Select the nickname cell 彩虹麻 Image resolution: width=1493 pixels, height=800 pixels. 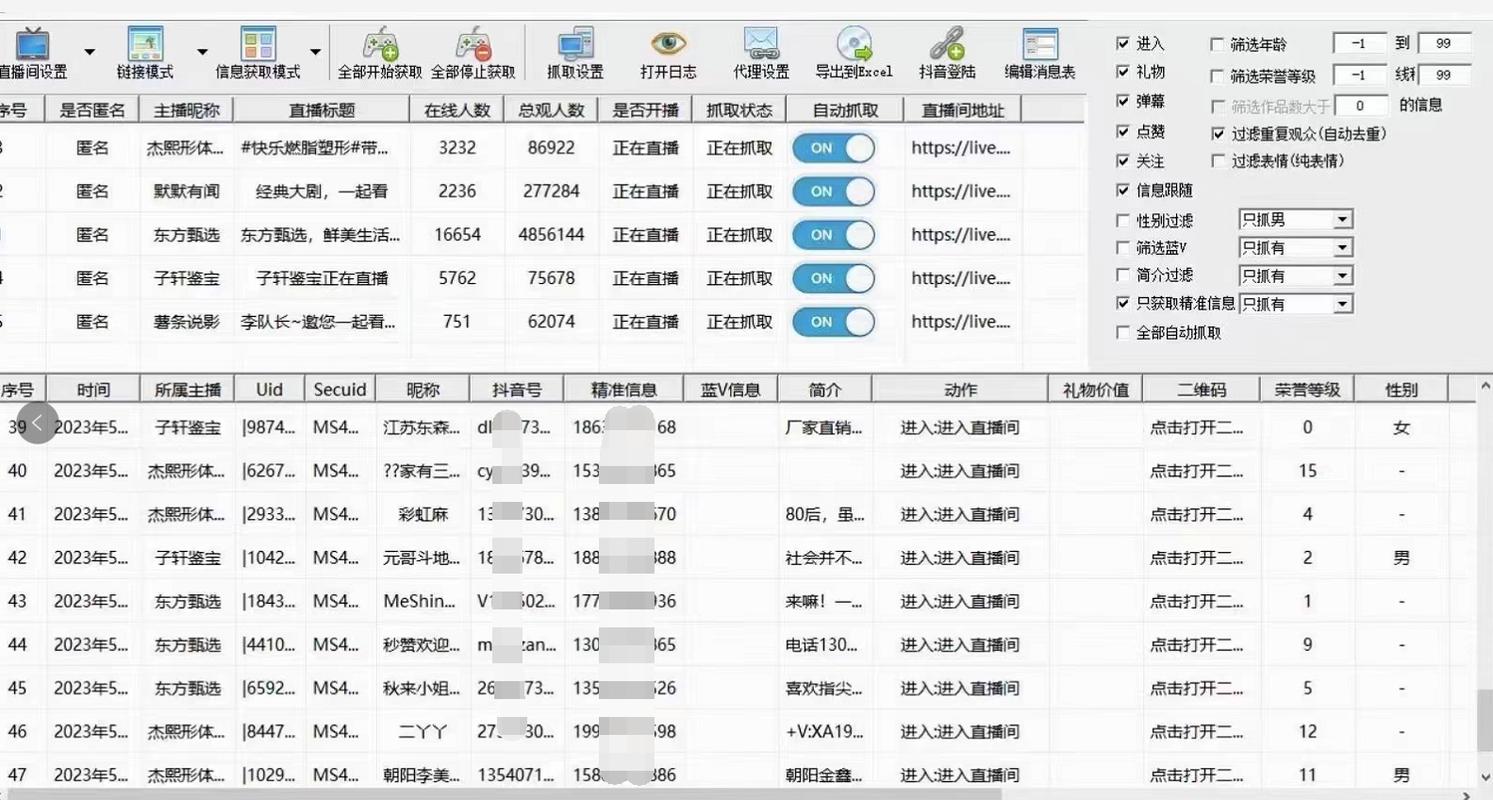(x=423, y=515)
